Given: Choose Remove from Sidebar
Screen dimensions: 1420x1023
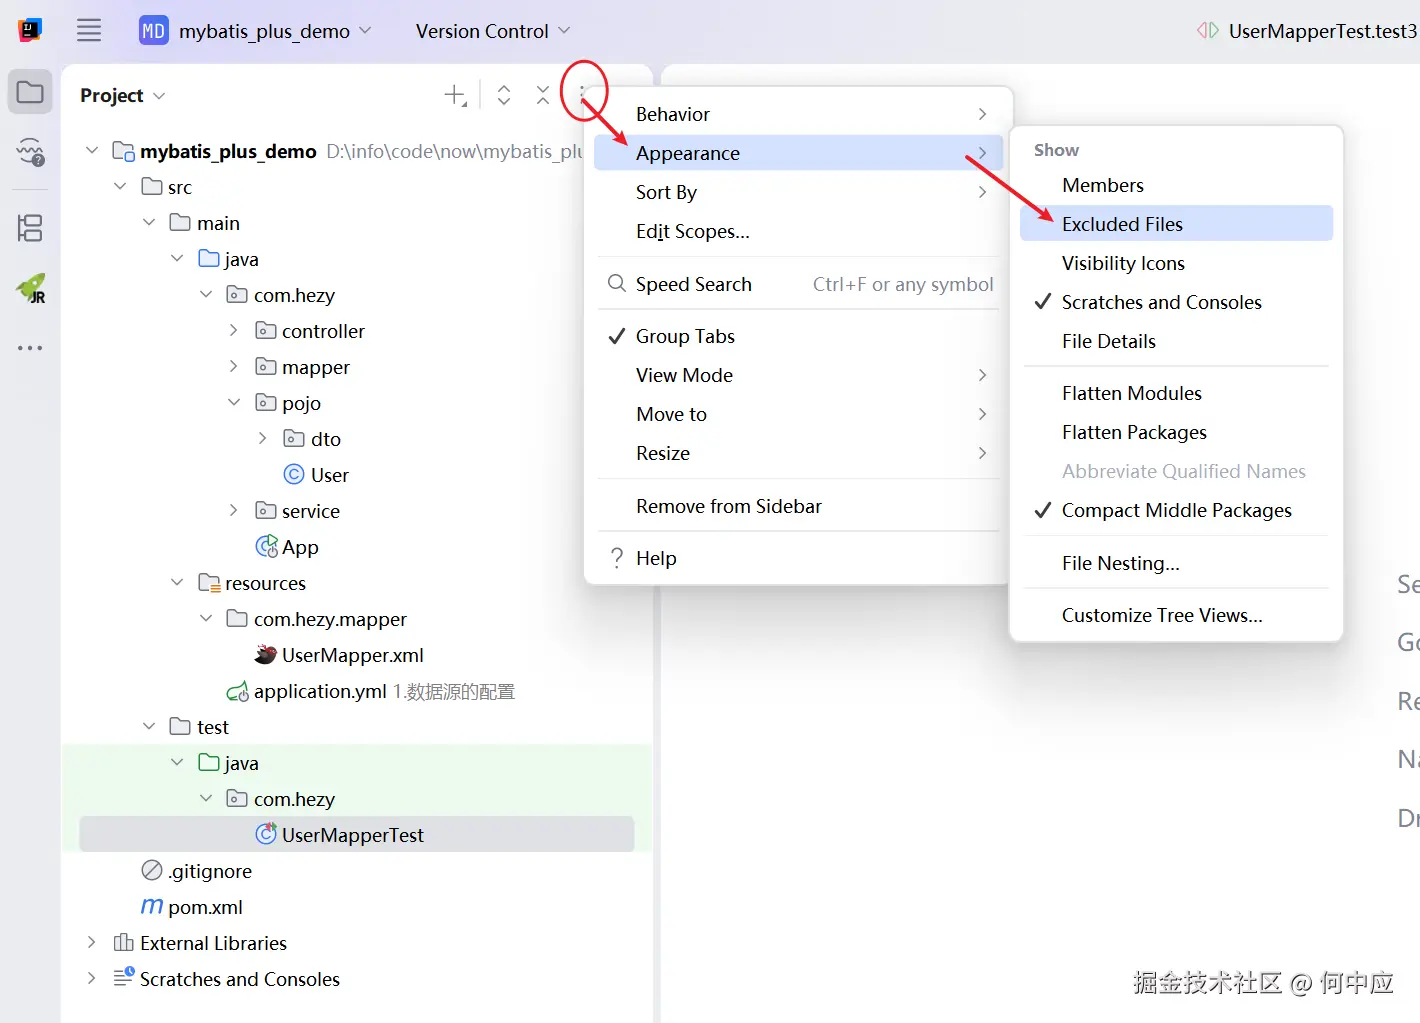Looking at the screenshot, I should pos(797,506).
